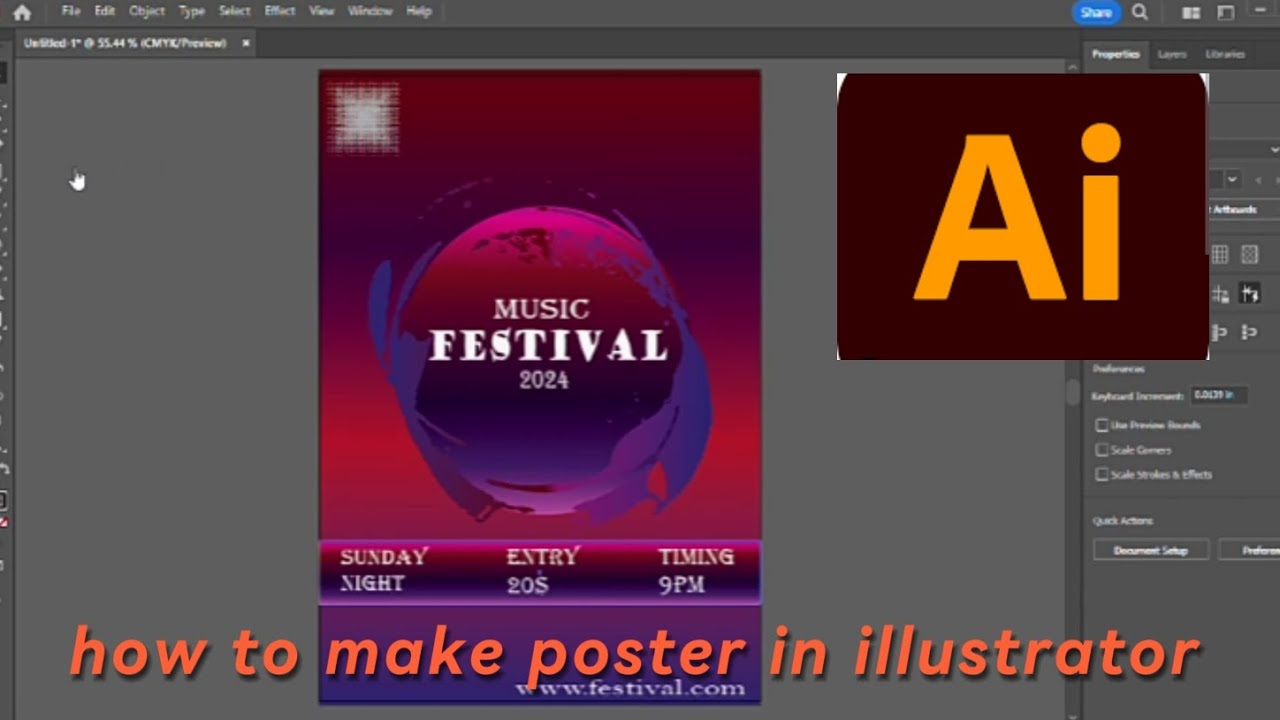Switch to the Layers tab
Screen dimensions: 1280x720
(x=1172, y=54)
